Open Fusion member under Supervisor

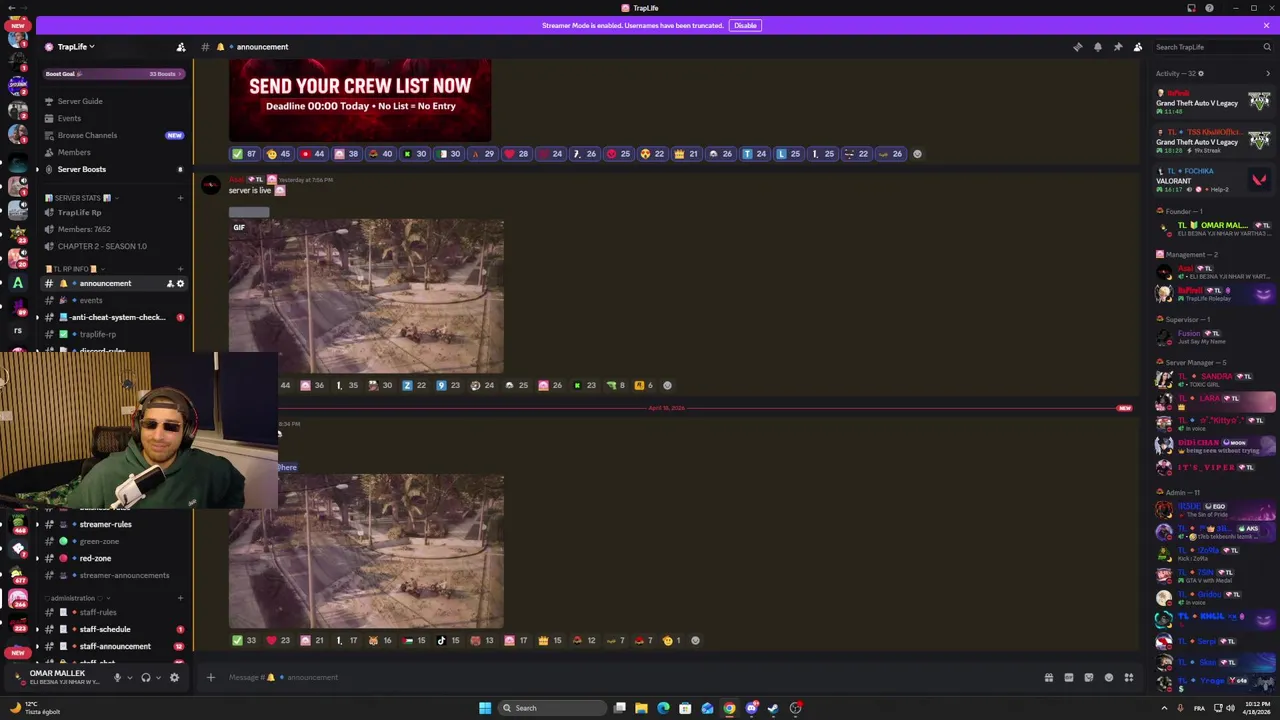pos(1213,337)
